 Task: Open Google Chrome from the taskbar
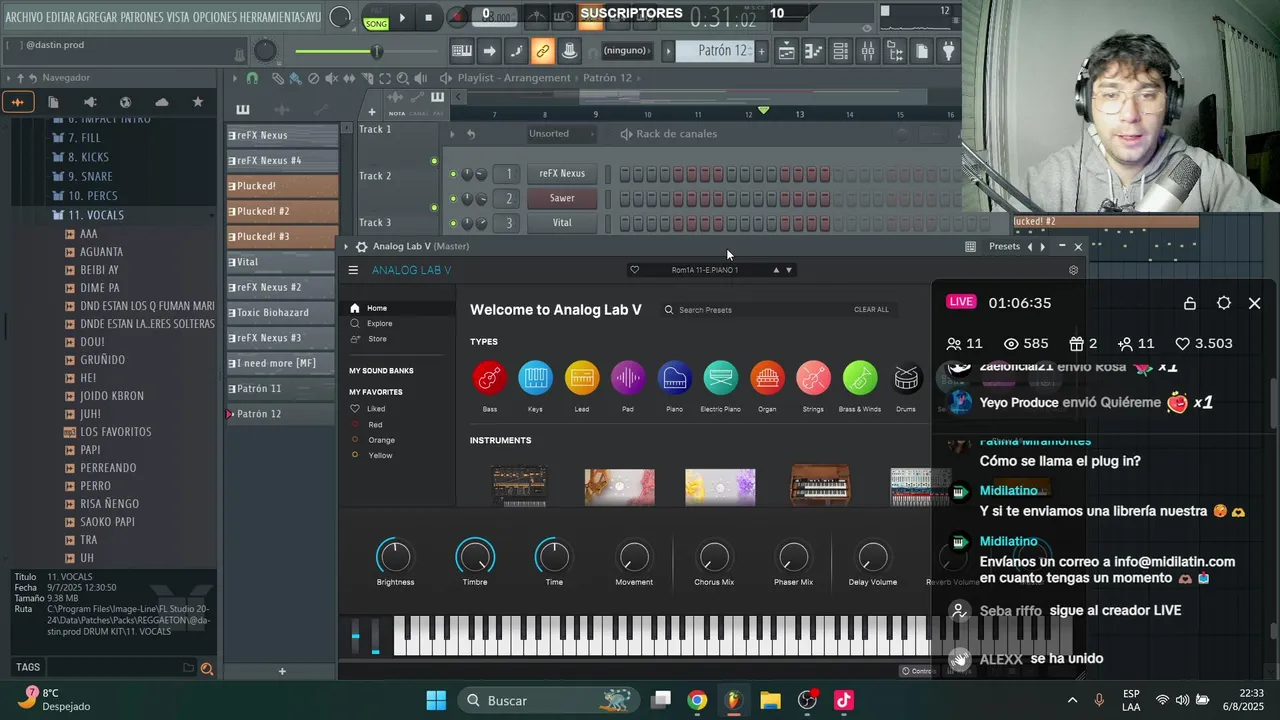pyautogui.click(x=697, y=700)
